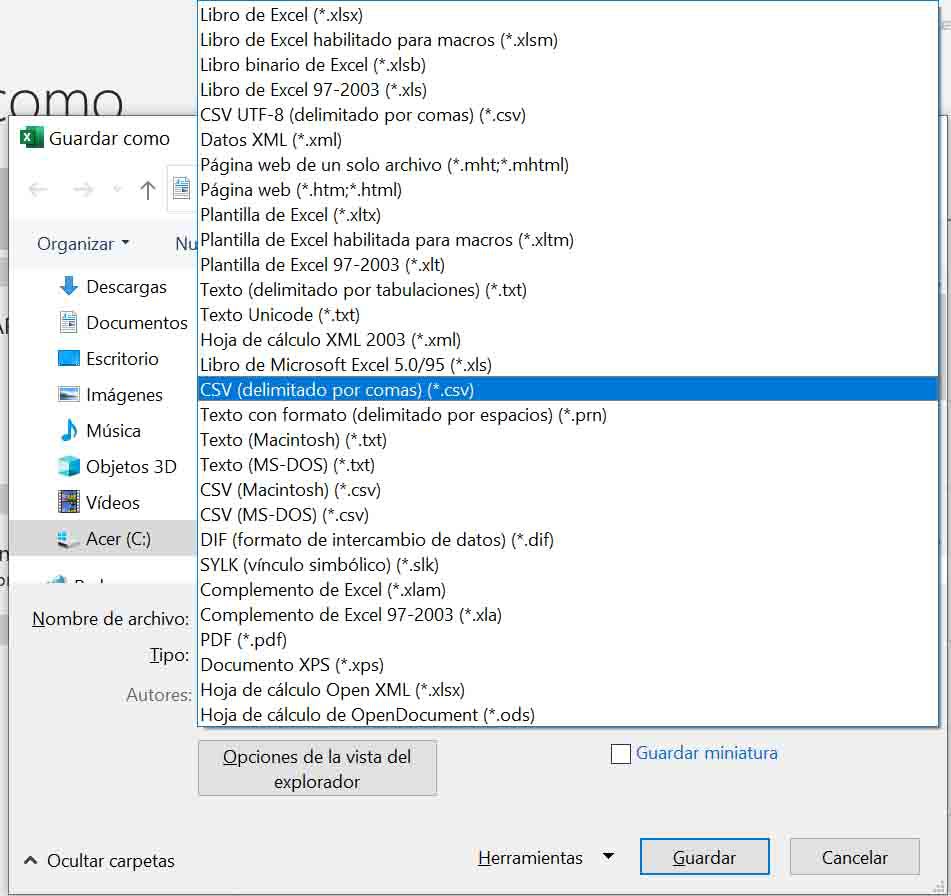Screen dimensions: 951x896
Task: Choose Complemento de Excel (*.xlam)
Action: click(568, 590)
